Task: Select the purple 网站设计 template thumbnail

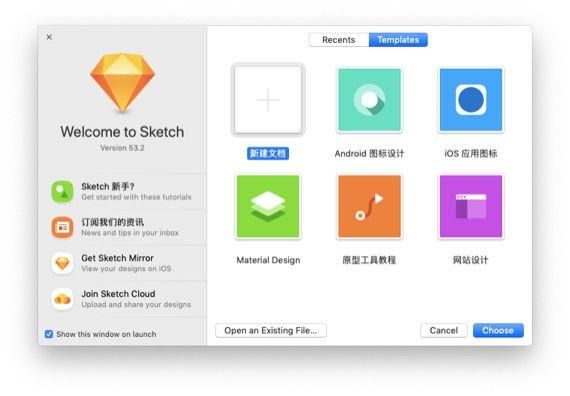Action: (471, 206)
